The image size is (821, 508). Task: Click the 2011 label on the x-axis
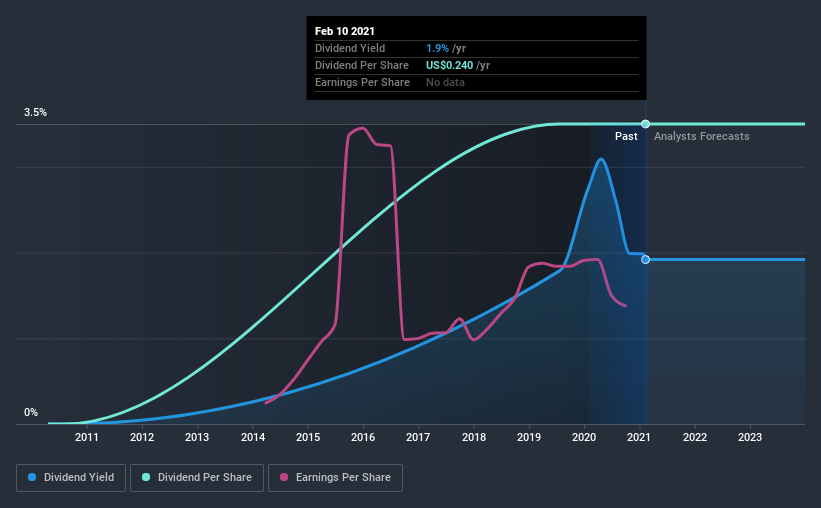[86, 437]
